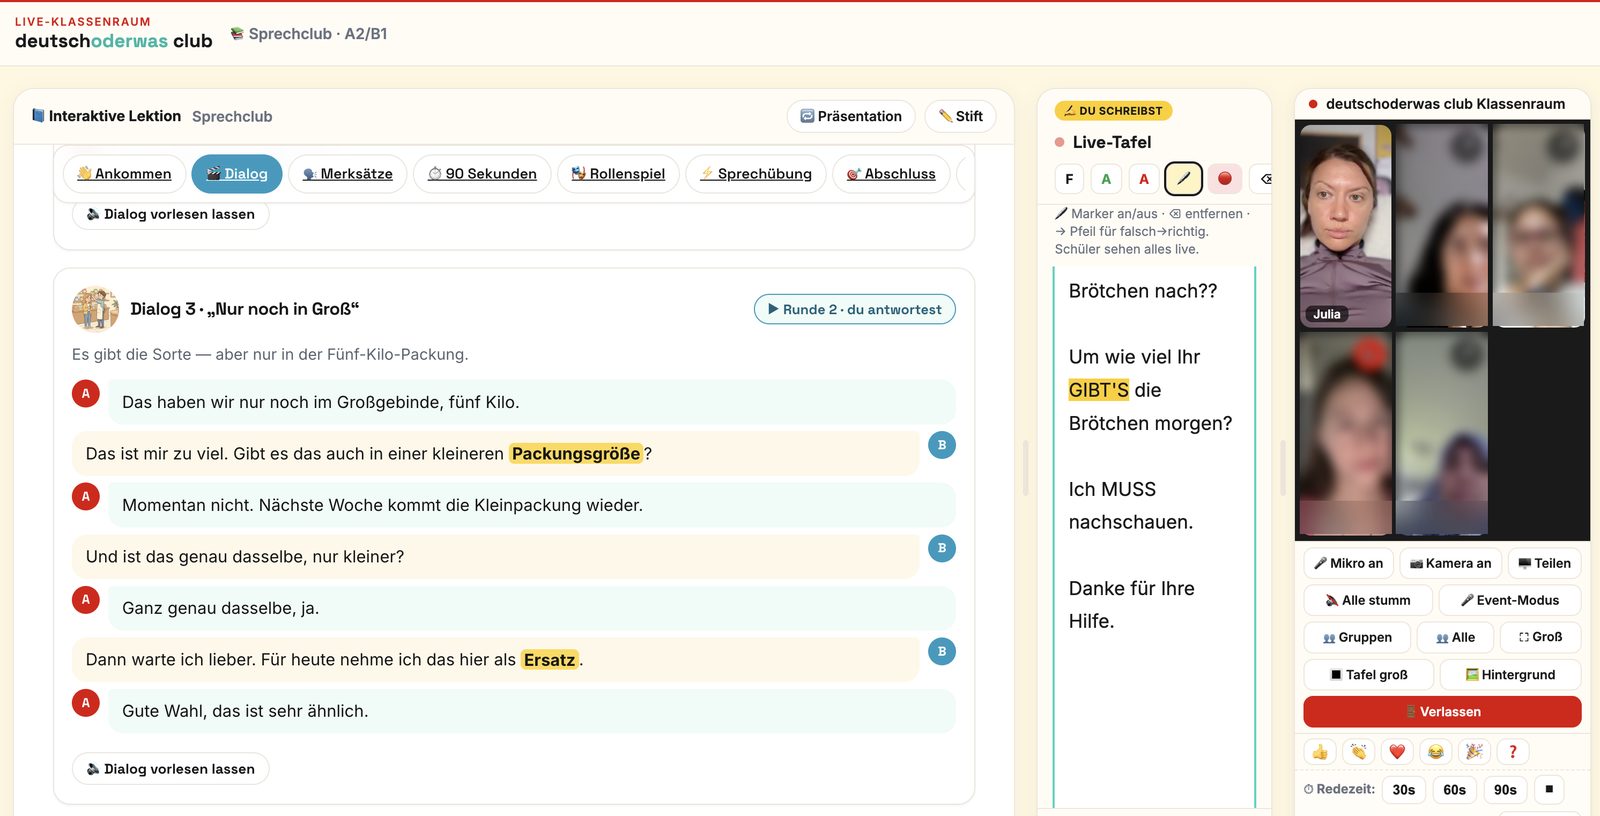Send the clapping hands reaction
This screenshot has height=816, width=1600.
click(1358, 752)
